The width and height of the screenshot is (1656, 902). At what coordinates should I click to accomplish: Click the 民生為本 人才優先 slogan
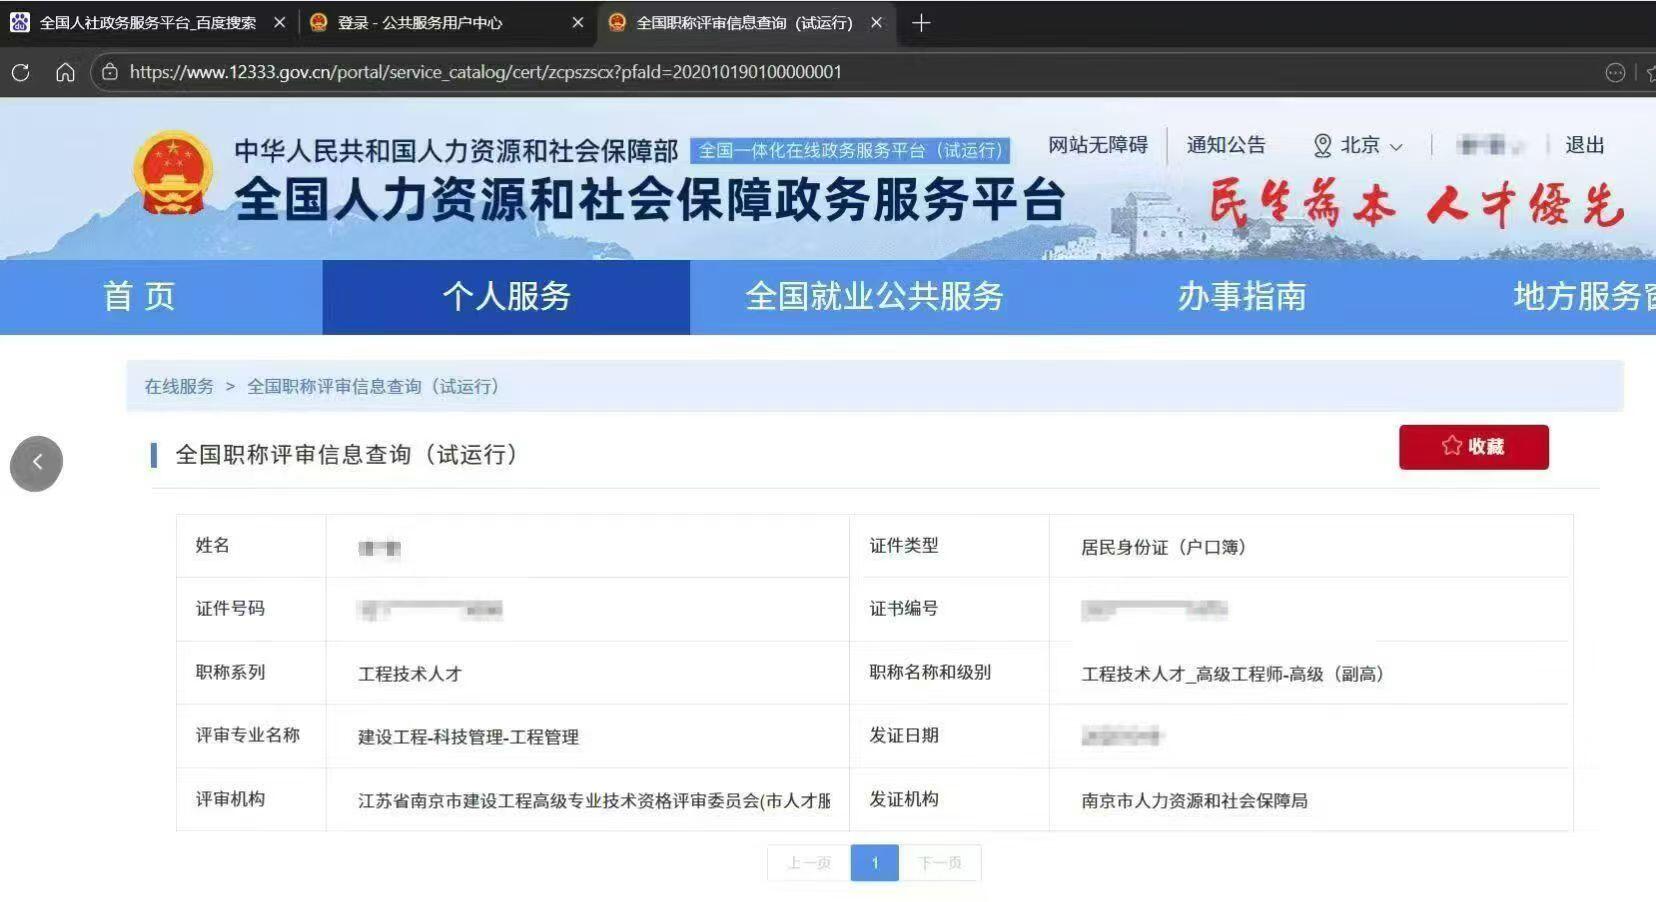(x=1416, y=204)
